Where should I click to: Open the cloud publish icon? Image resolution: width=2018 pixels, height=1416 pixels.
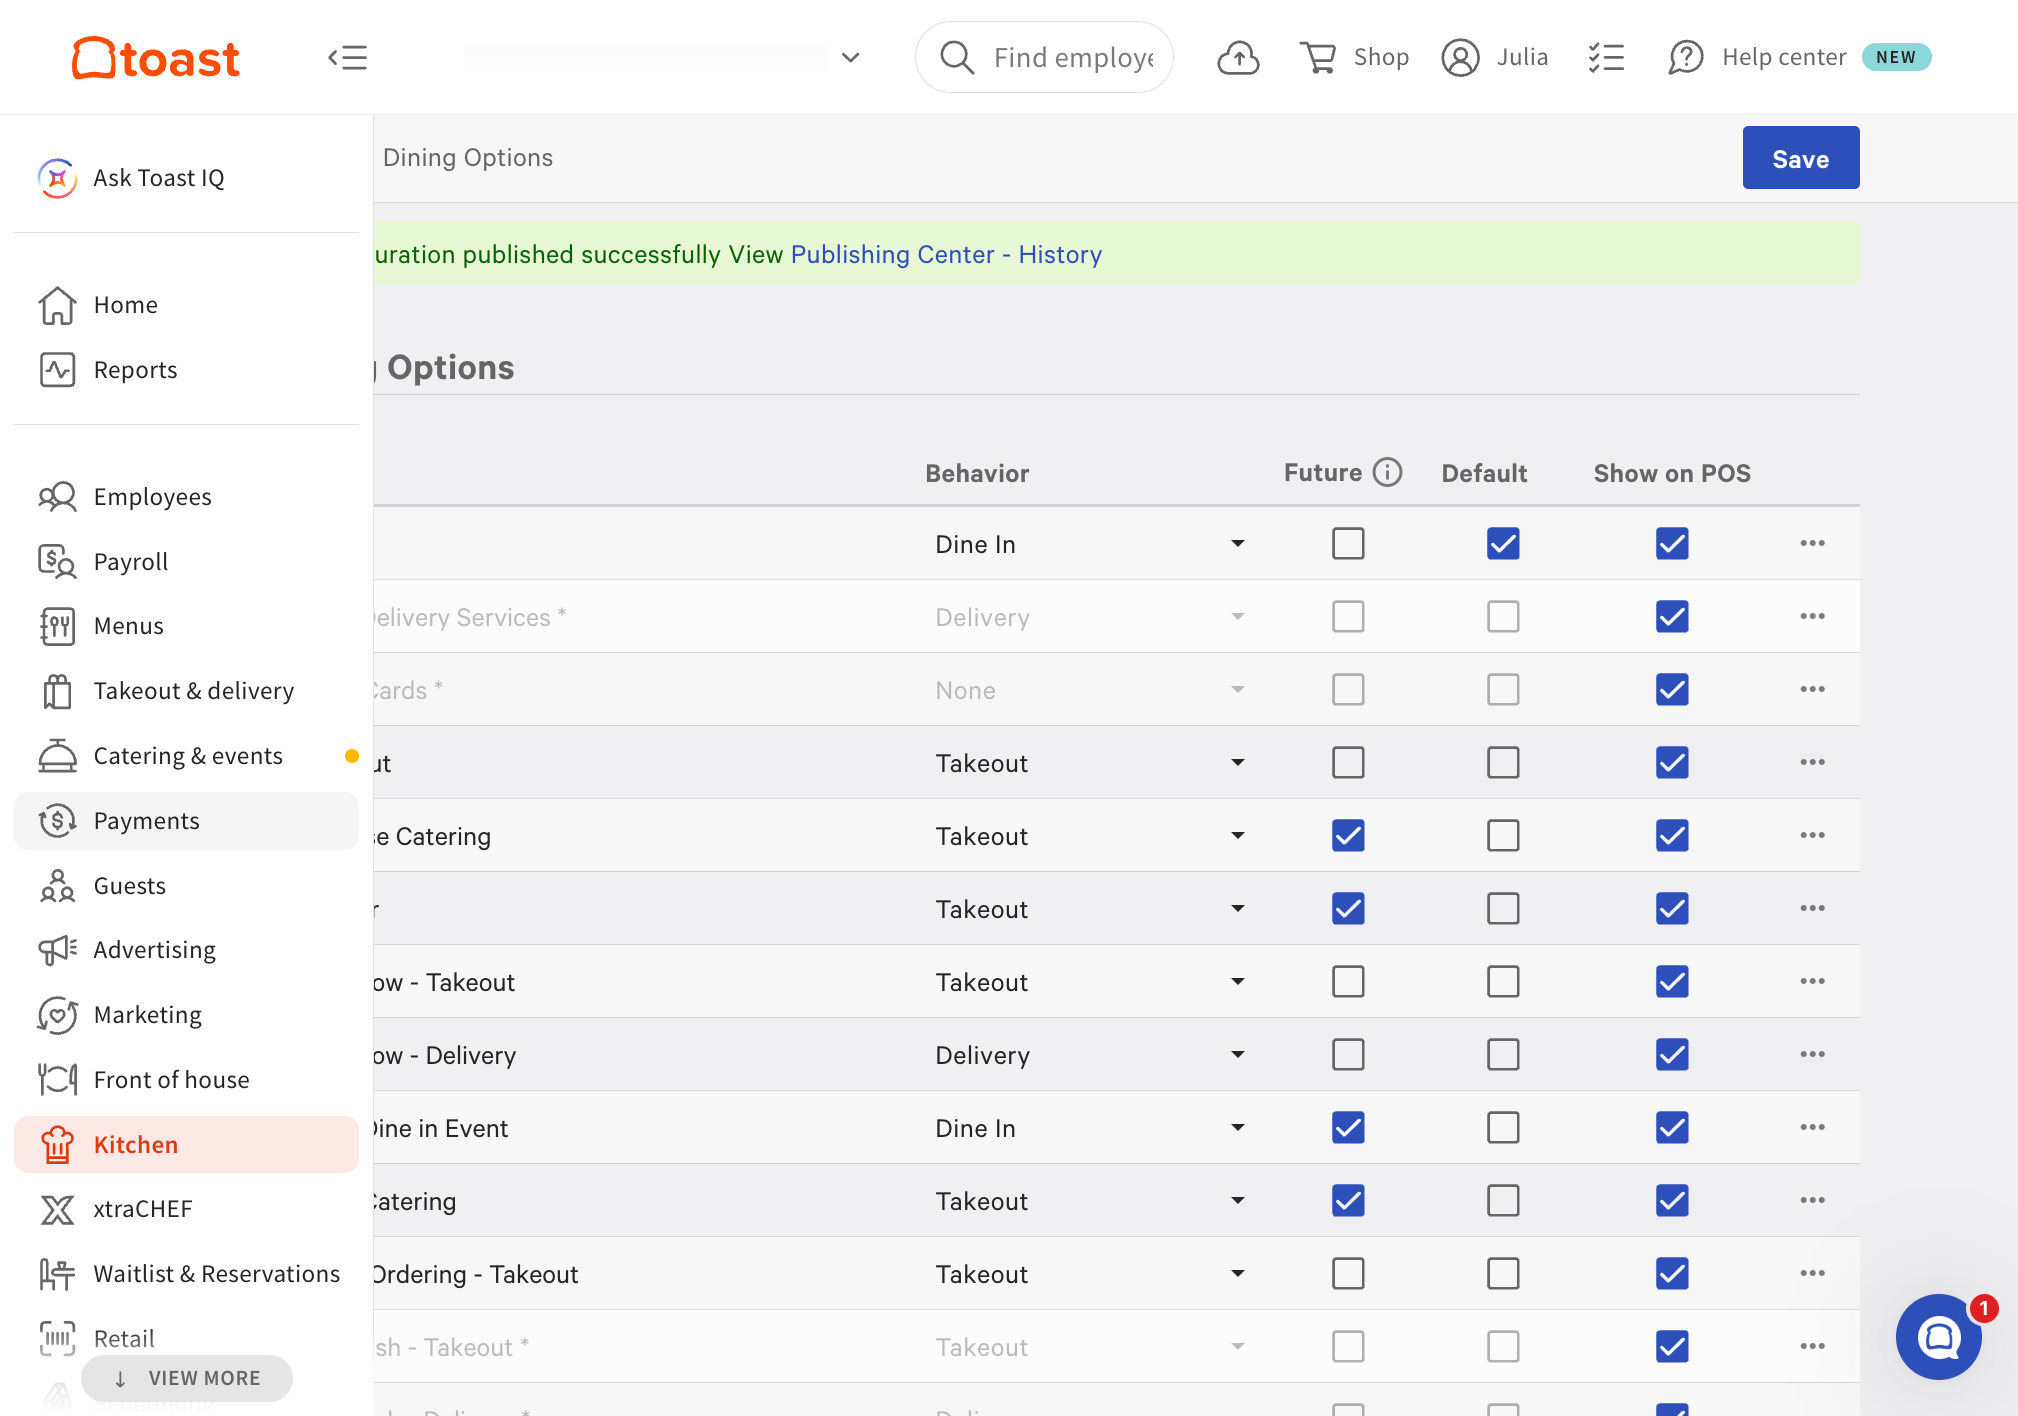pyautogui.click(x=1238, y=58)
